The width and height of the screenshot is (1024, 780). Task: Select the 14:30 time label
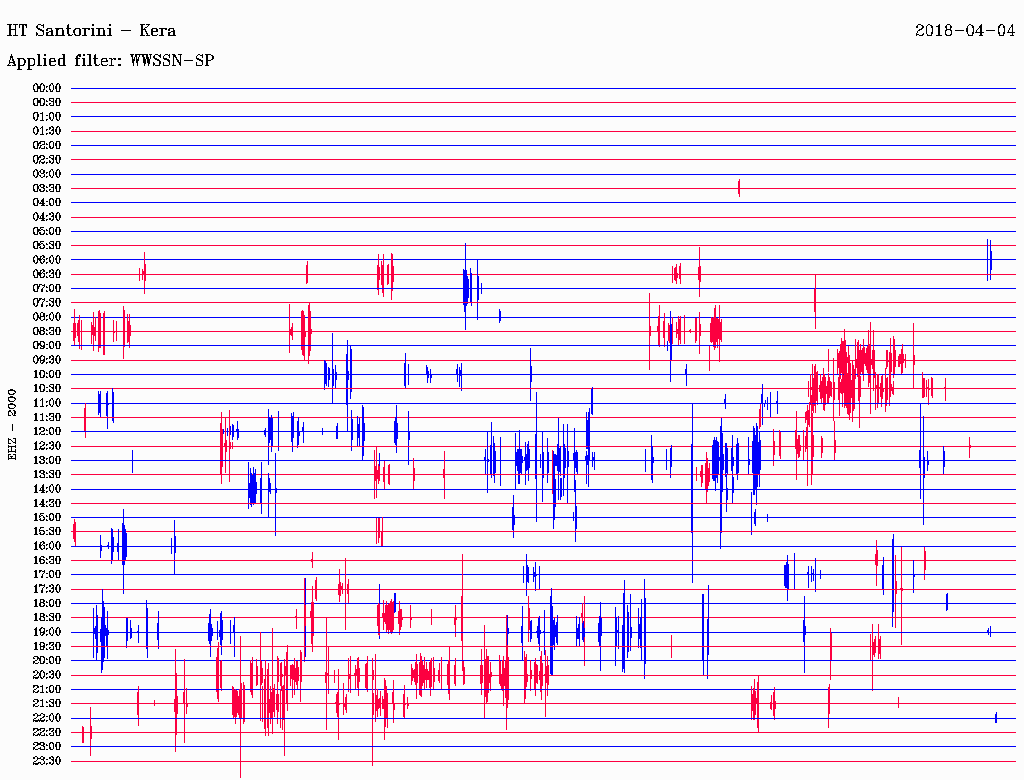point(47,503)
